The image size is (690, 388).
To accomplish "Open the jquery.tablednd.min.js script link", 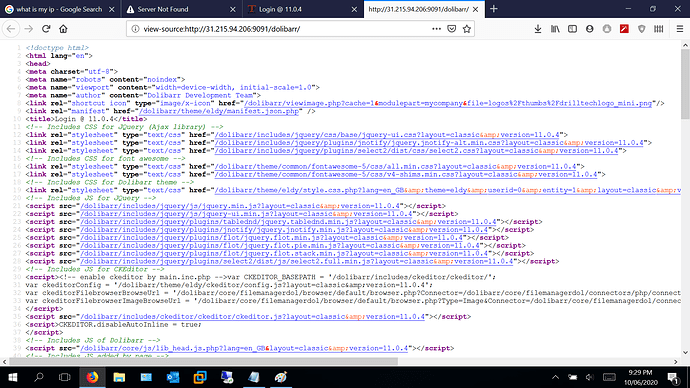I will click(288, 222).
